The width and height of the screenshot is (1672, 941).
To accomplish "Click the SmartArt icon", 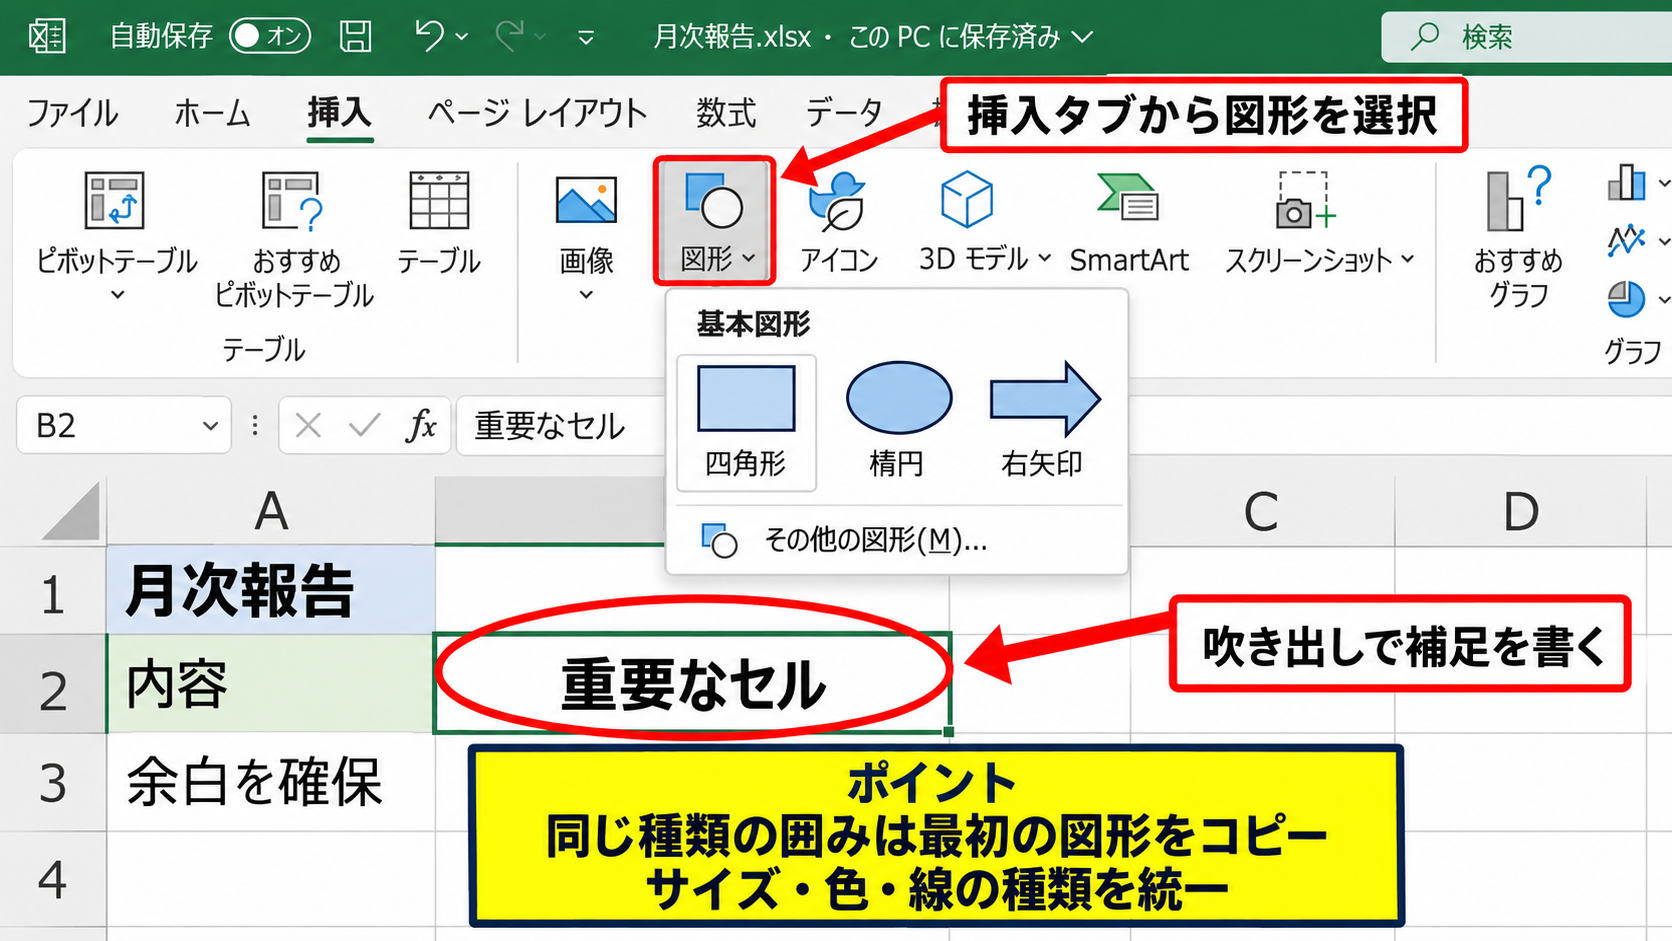I will [1128, 196].
